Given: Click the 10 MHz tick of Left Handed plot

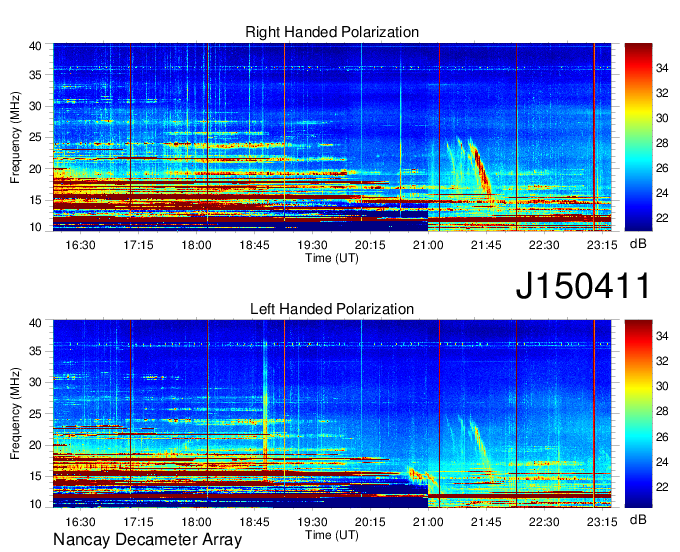Looking at the screenshot, I should [x=35, y=504].
